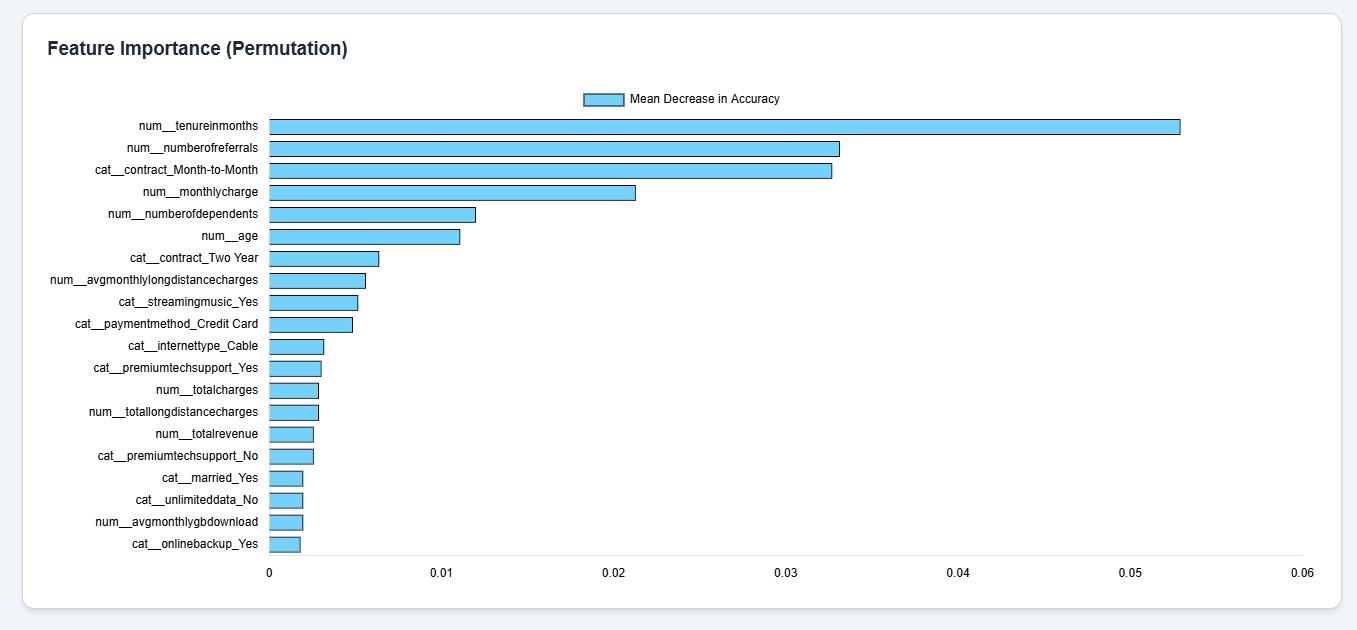Select the cat__streamingmusic_Yes bar
This screenshot has width=1357, height=630.
pos(313,303)
